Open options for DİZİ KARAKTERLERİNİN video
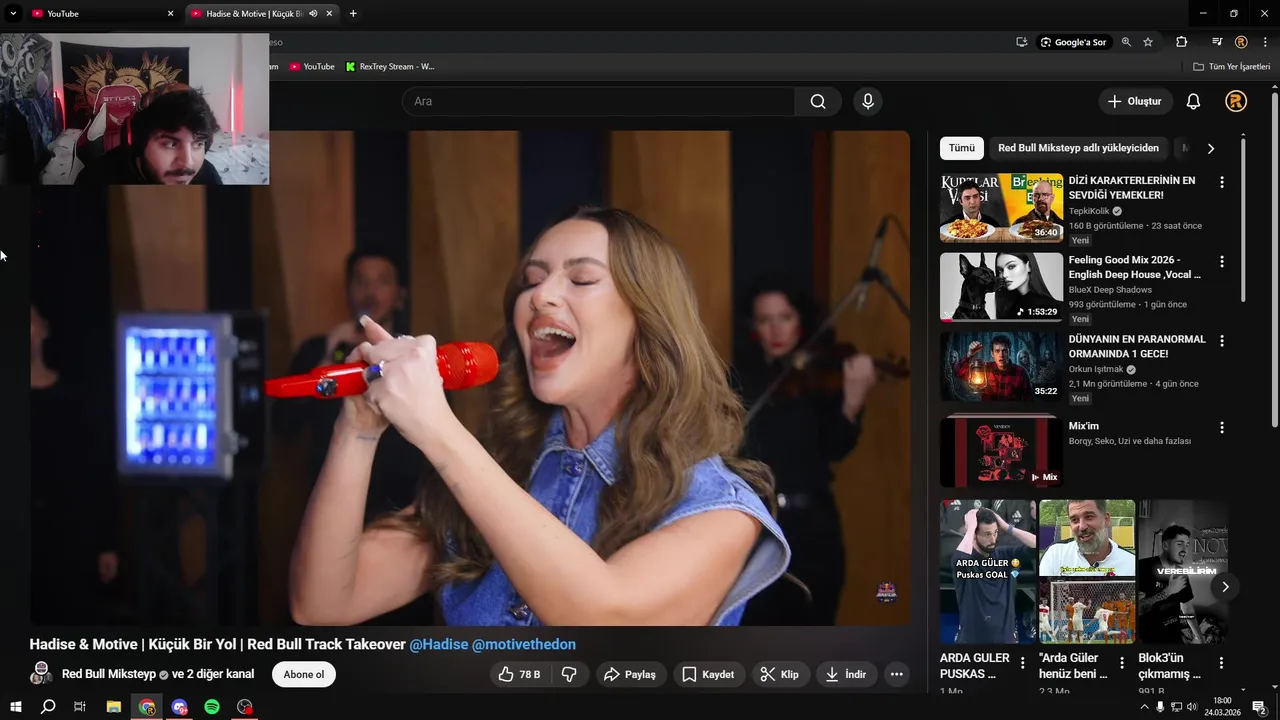This screenshot has height=720, width=1280. click(x=1221, y=182)
